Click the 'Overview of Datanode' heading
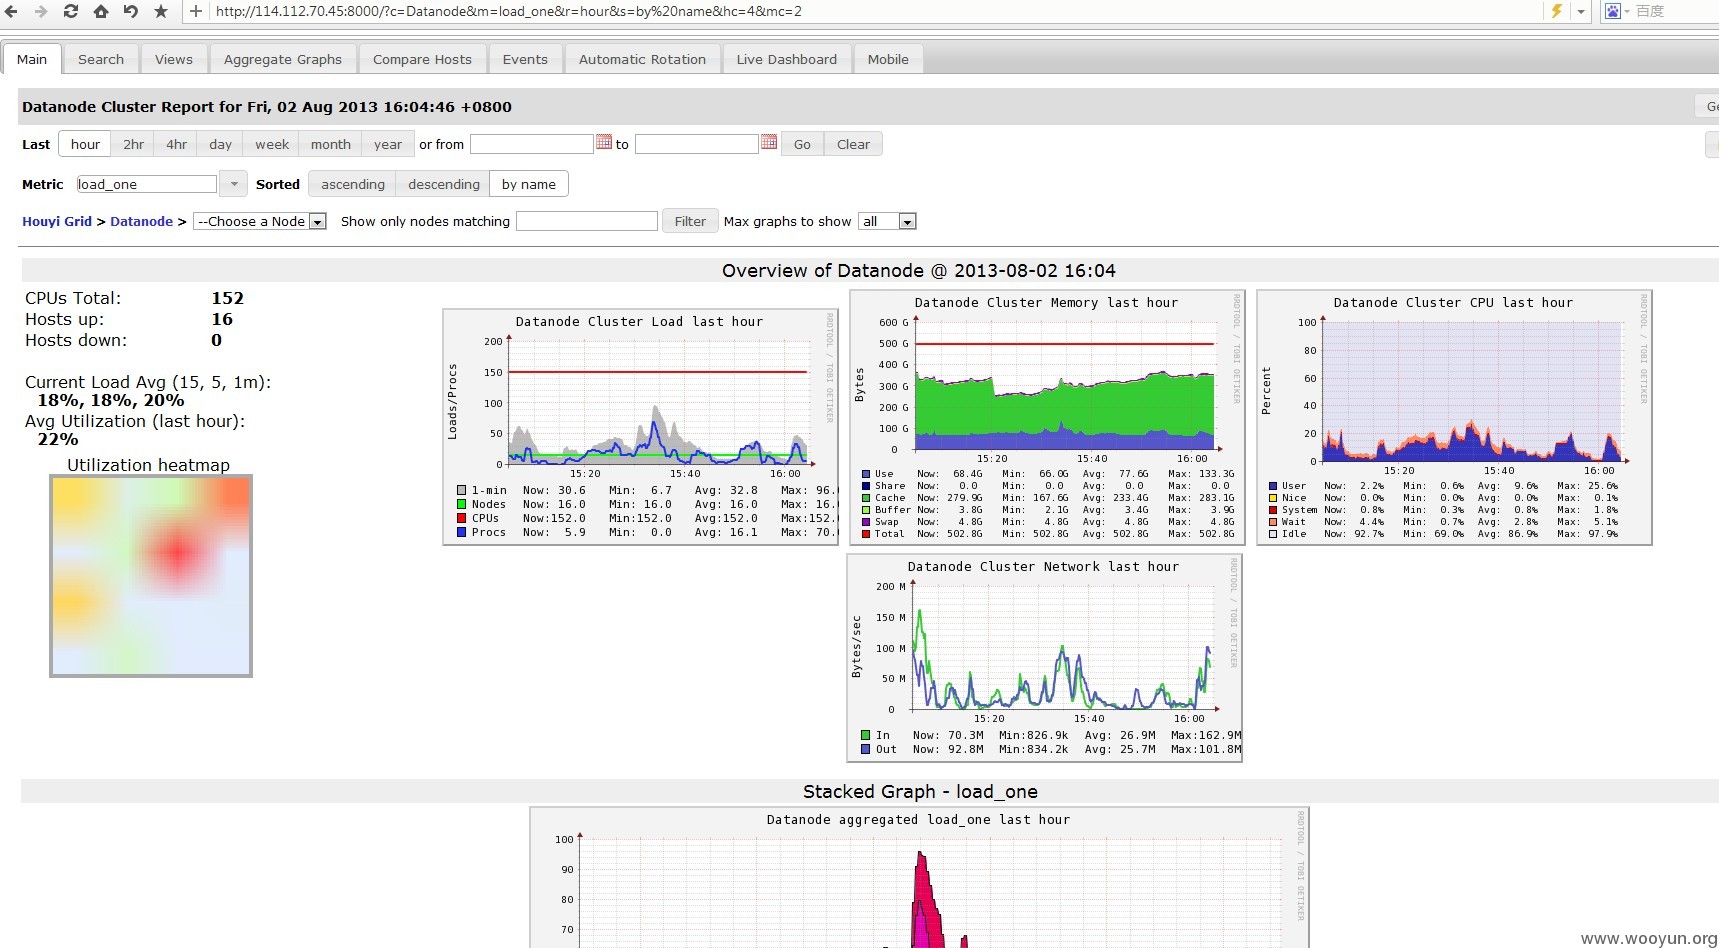 919,271
